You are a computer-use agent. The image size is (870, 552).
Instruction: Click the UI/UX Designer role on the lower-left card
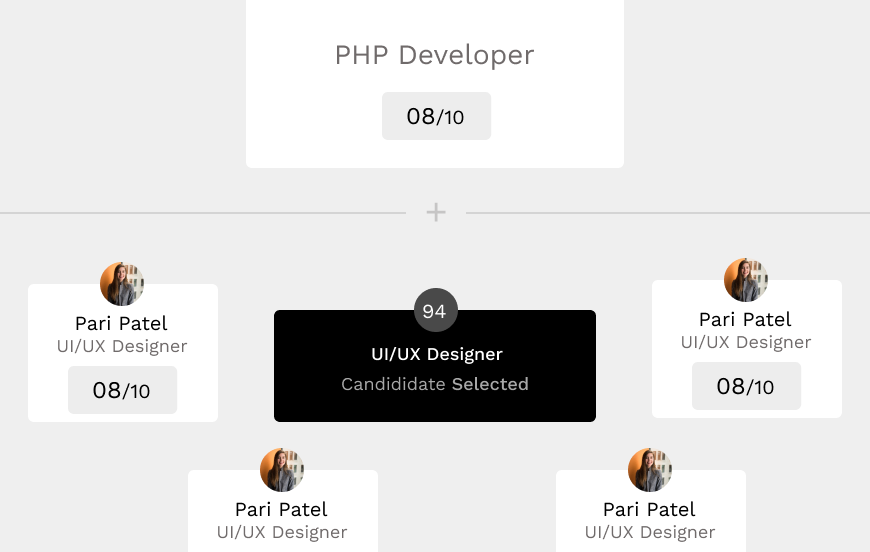[282, 532]
